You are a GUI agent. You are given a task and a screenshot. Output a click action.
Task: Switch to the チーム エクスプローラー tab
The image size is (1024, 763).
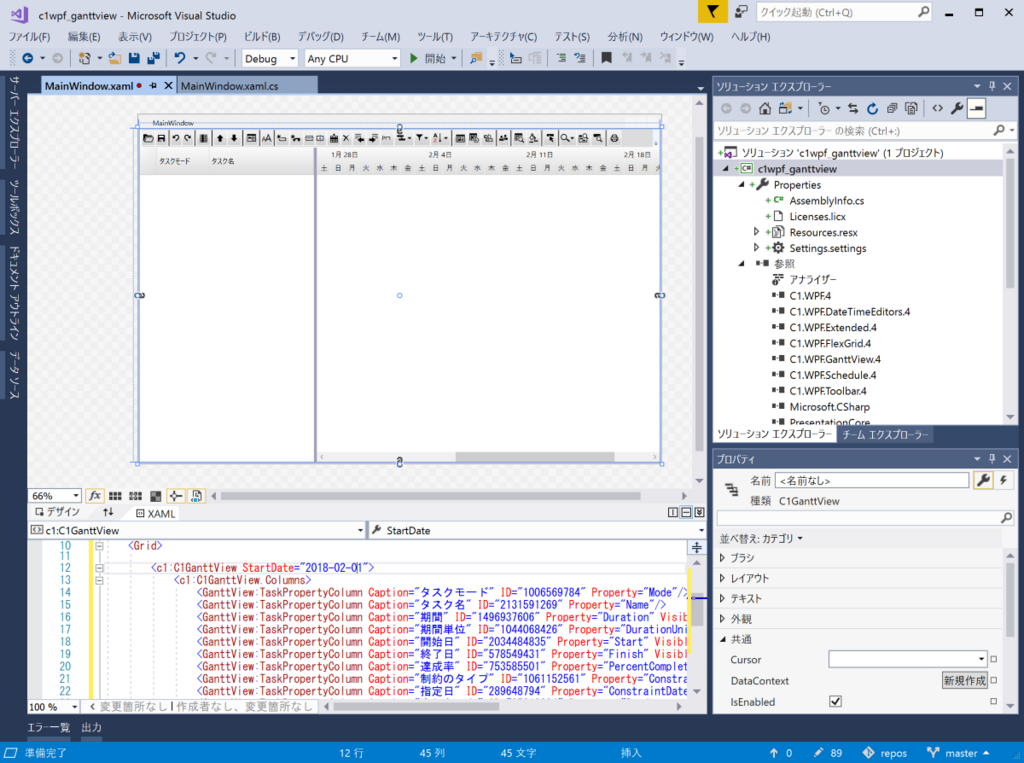pyautogui.click(x=885, y=434)
